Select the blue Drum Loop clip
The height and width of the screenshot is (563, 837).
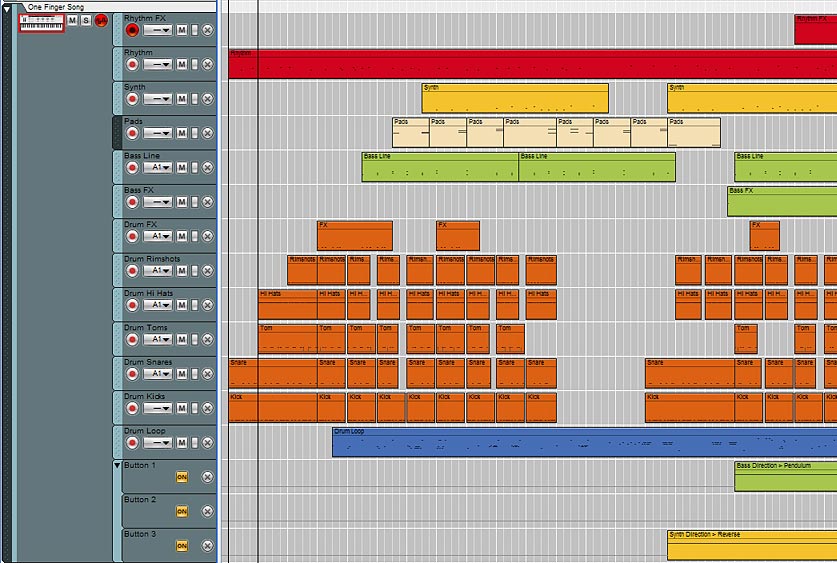click(x=585, y=442)
